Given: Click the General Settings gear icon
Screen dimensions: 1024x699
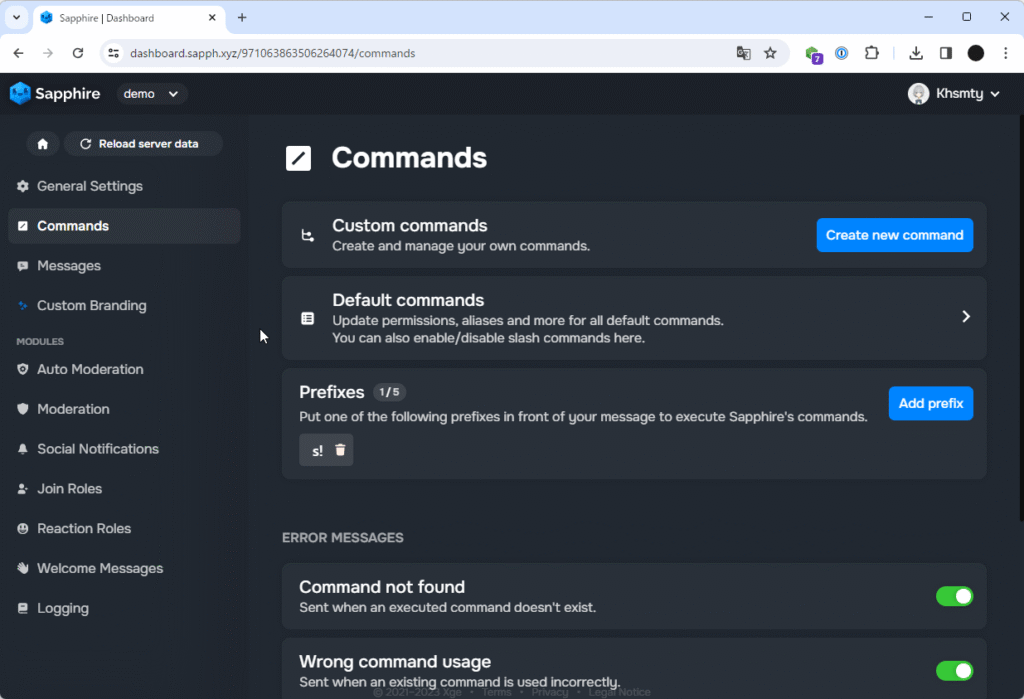Looking at the screenshot, I should pos(23,186).
